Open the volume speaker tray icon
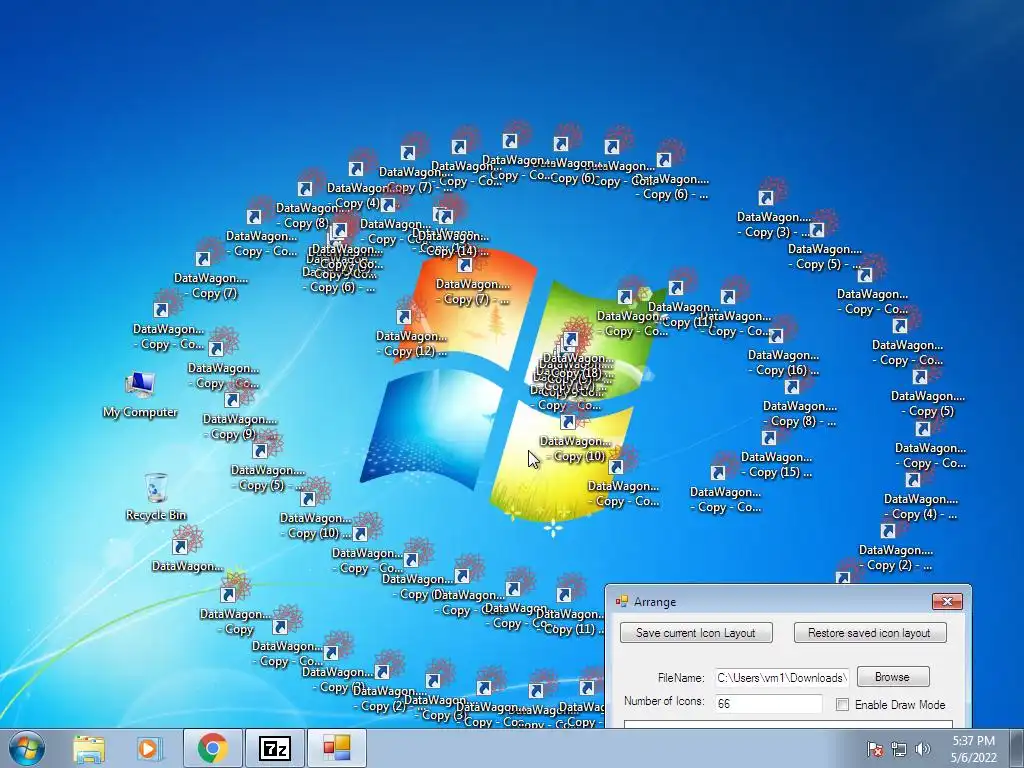Screen dimensions: 1024x768 pyautogui.click(x=923, y=749)
